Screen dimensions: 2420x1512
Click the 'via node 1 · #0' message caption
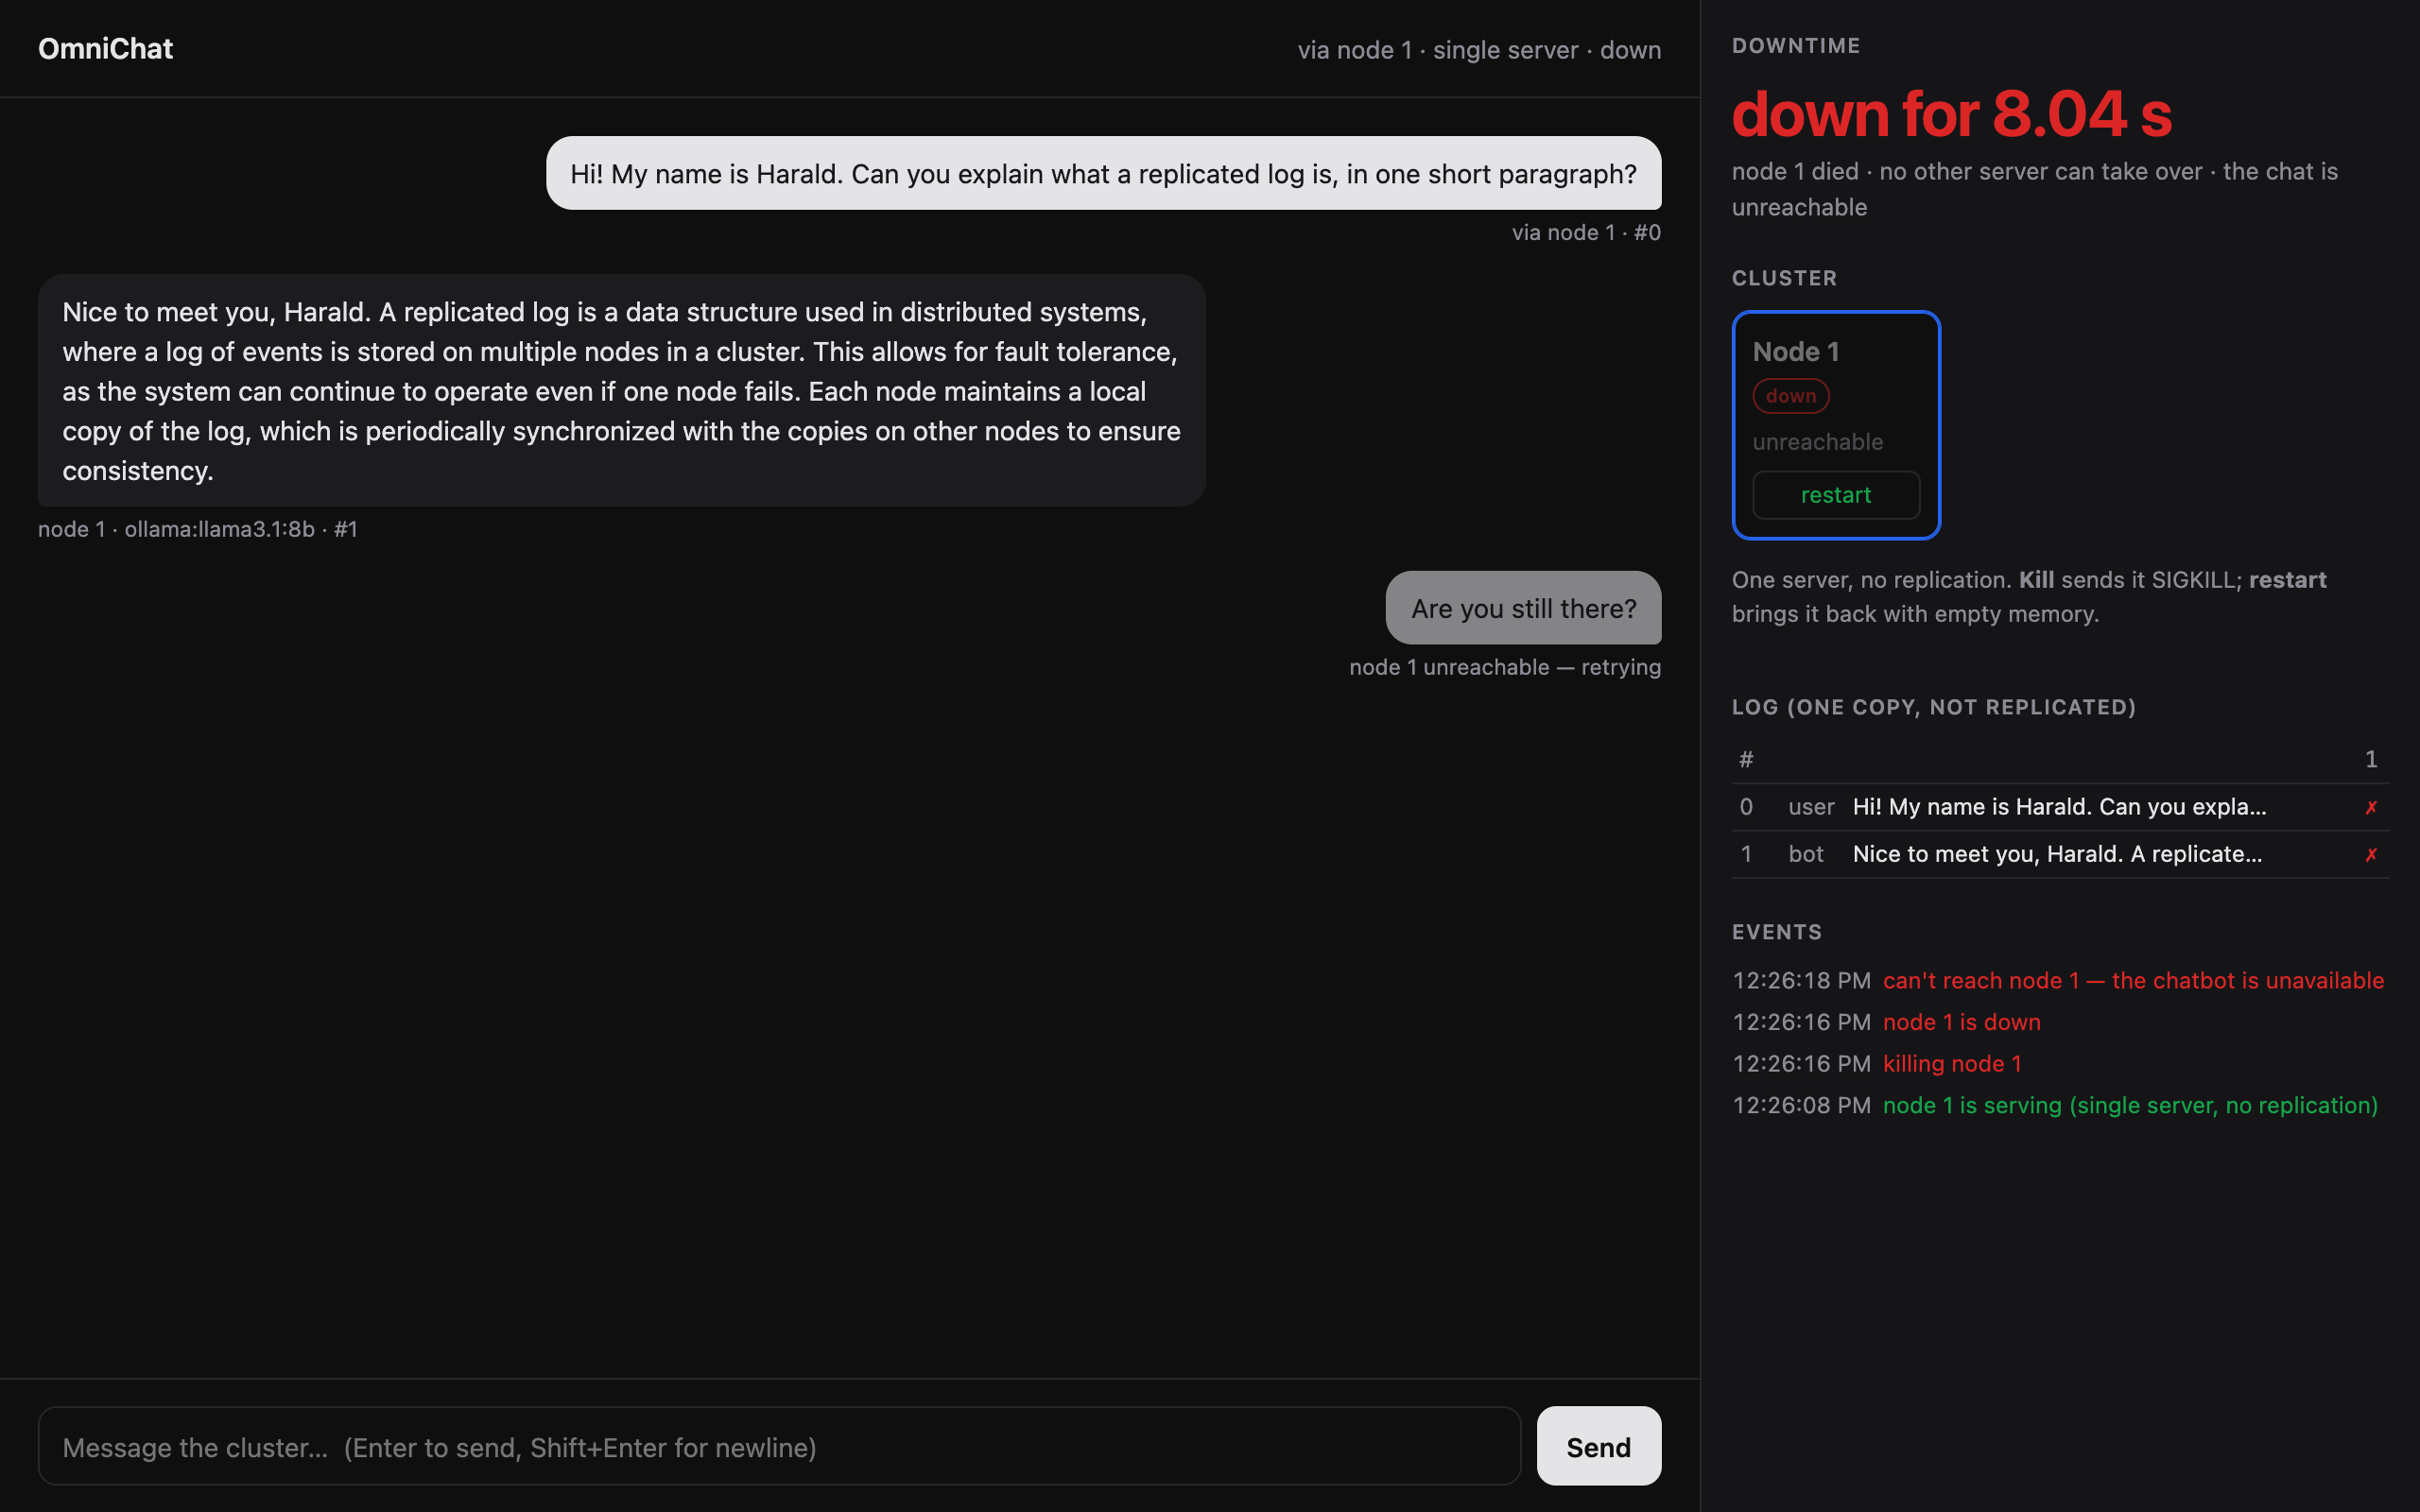point(1586,232)
